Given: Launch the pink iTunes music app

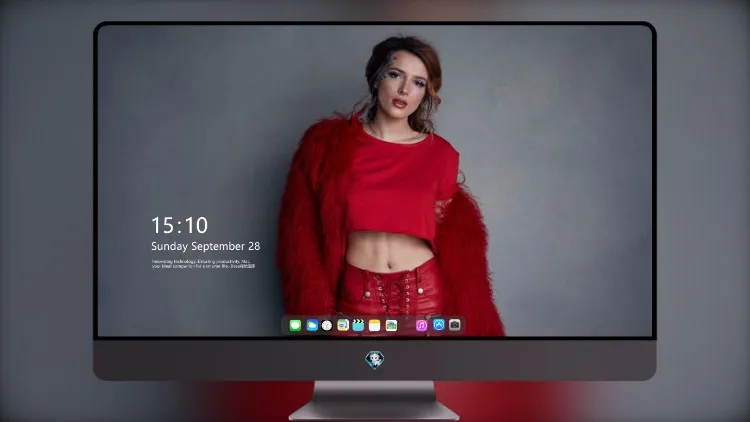Looking at the screenshot, I should pyautogui.click(x=421, y=325).
